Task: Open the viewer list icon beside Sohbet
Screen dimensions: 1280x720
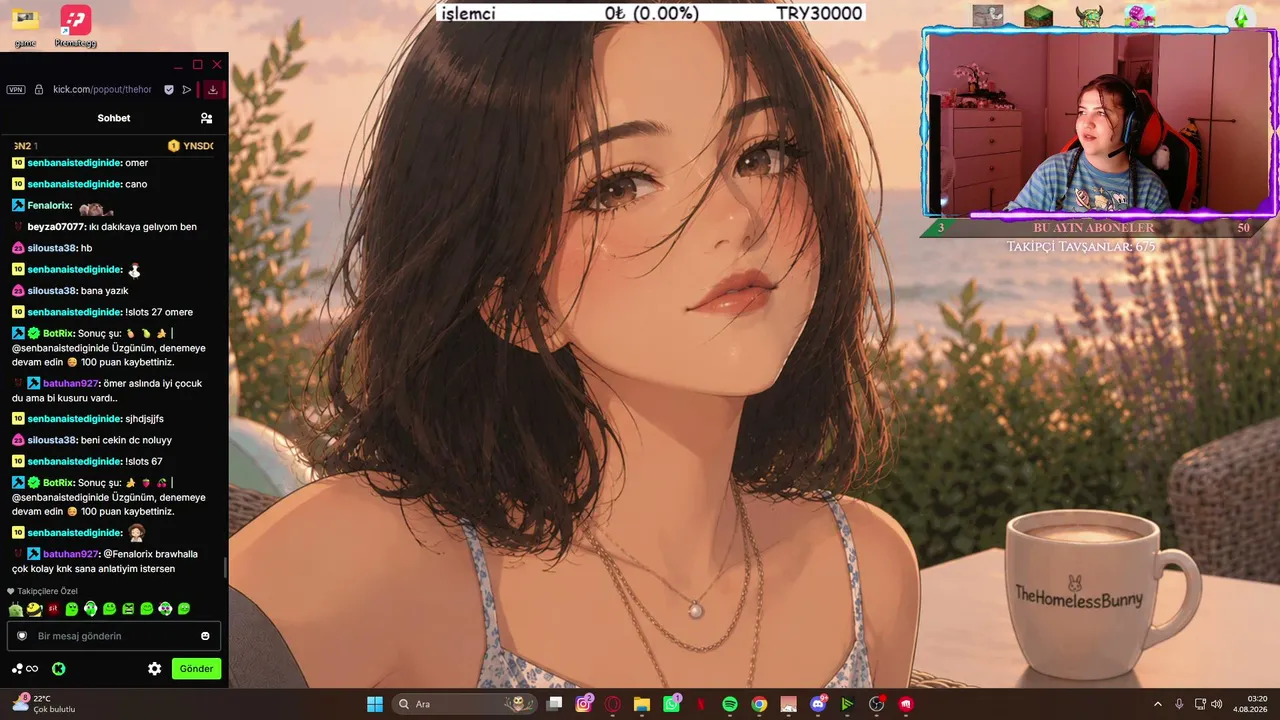Action: point(206,118)
